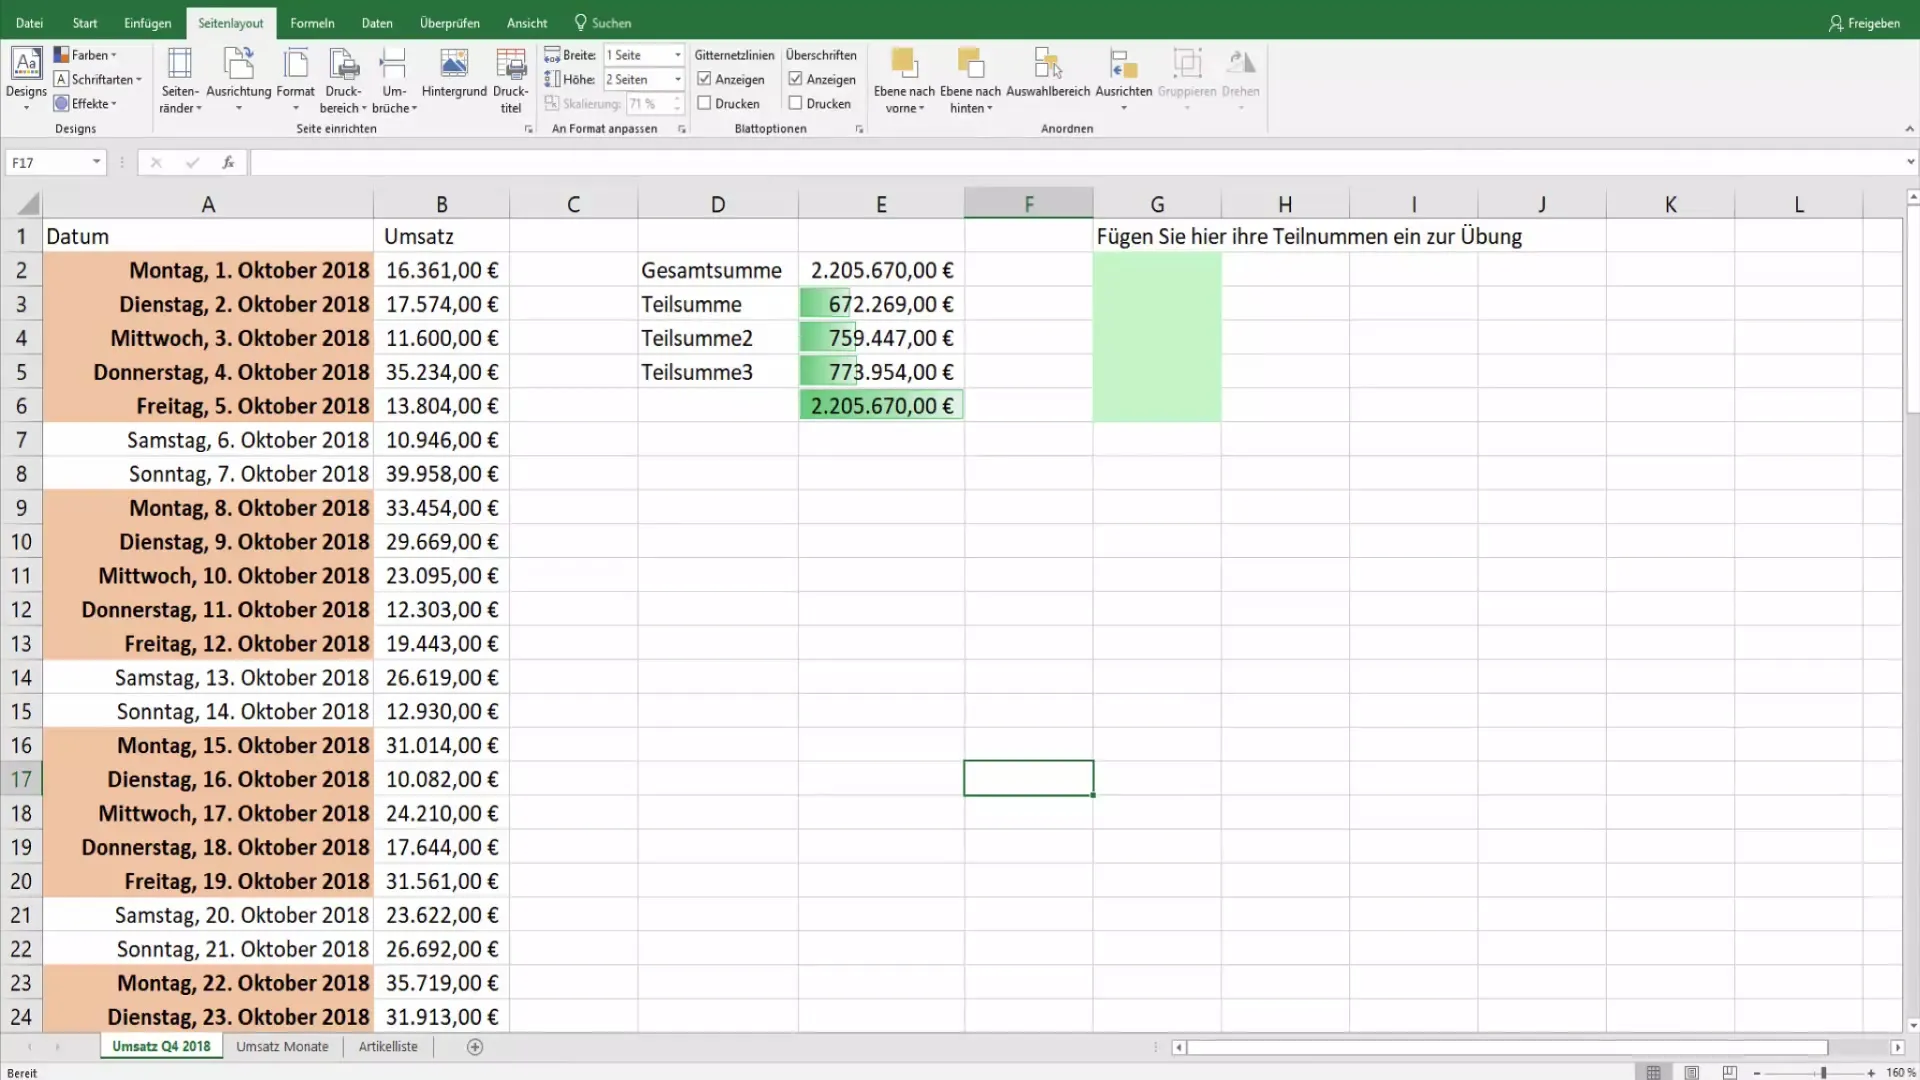Viewport: 1920px width, 1080px height.
Task: Toggle Gitternetzlinien Drucken checkbox
Action: click(704, 103)
